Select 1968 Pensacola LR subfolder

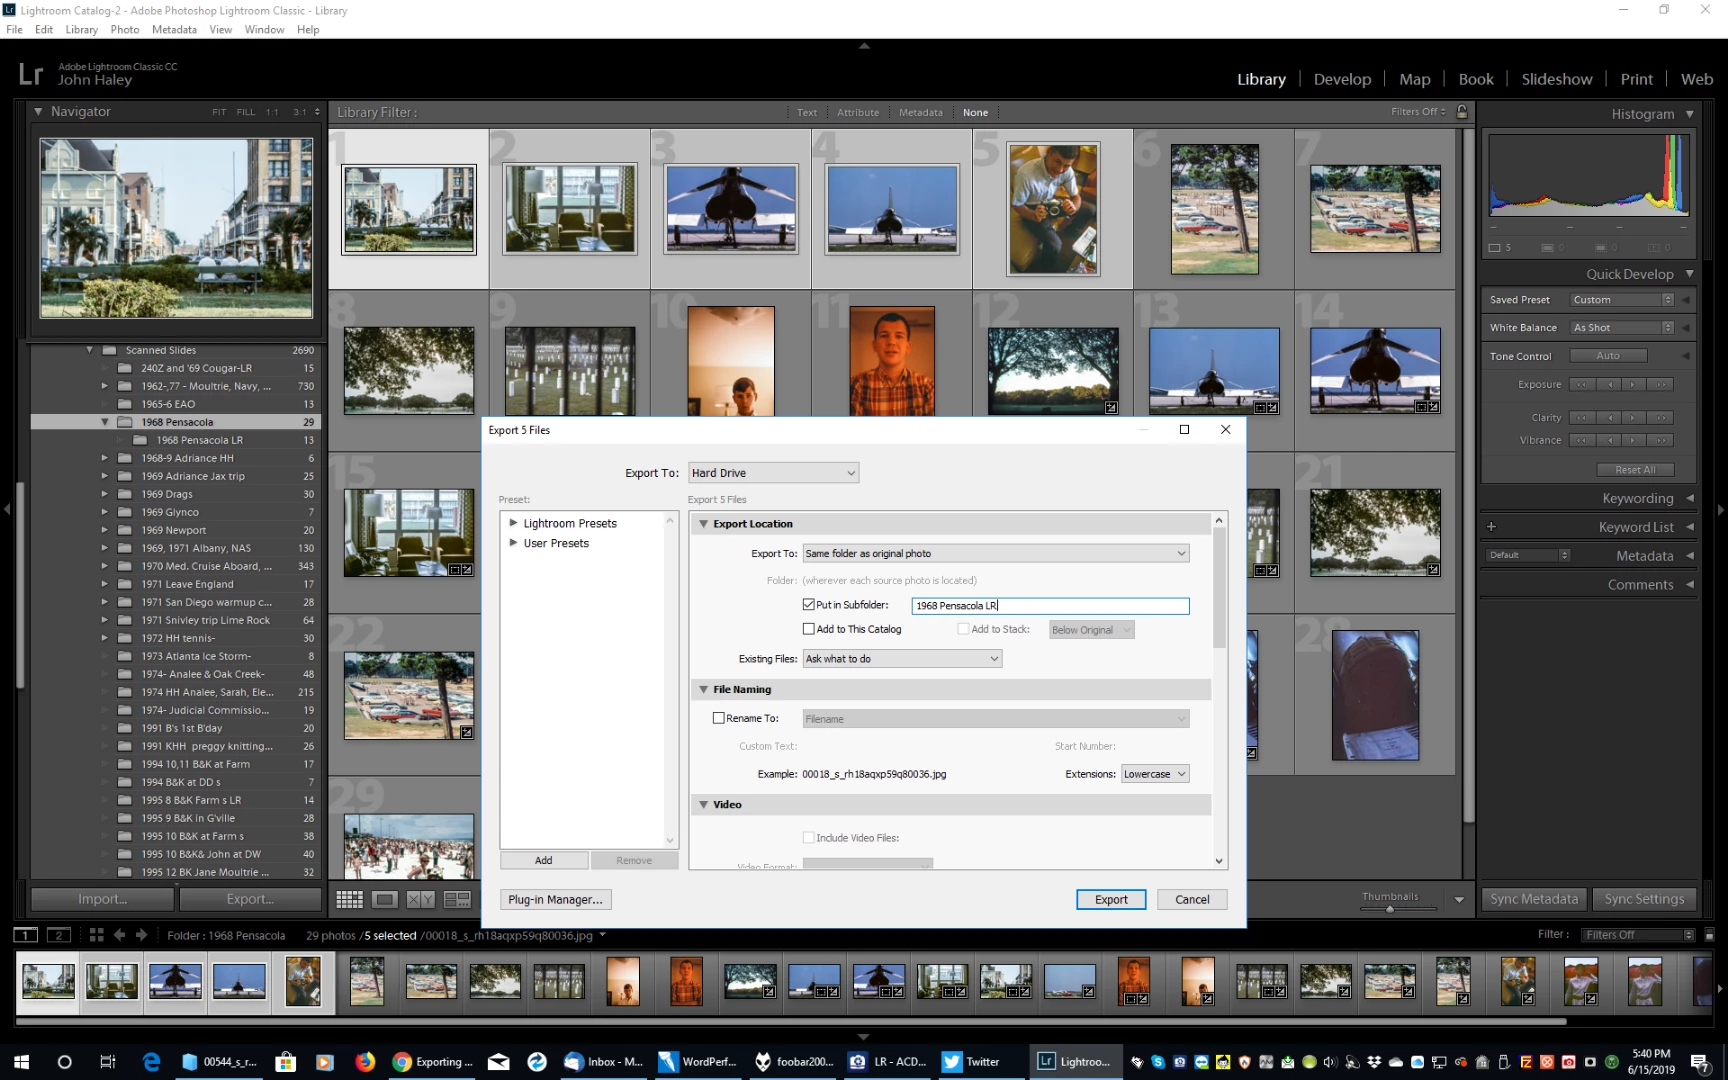tap(199, 440)
